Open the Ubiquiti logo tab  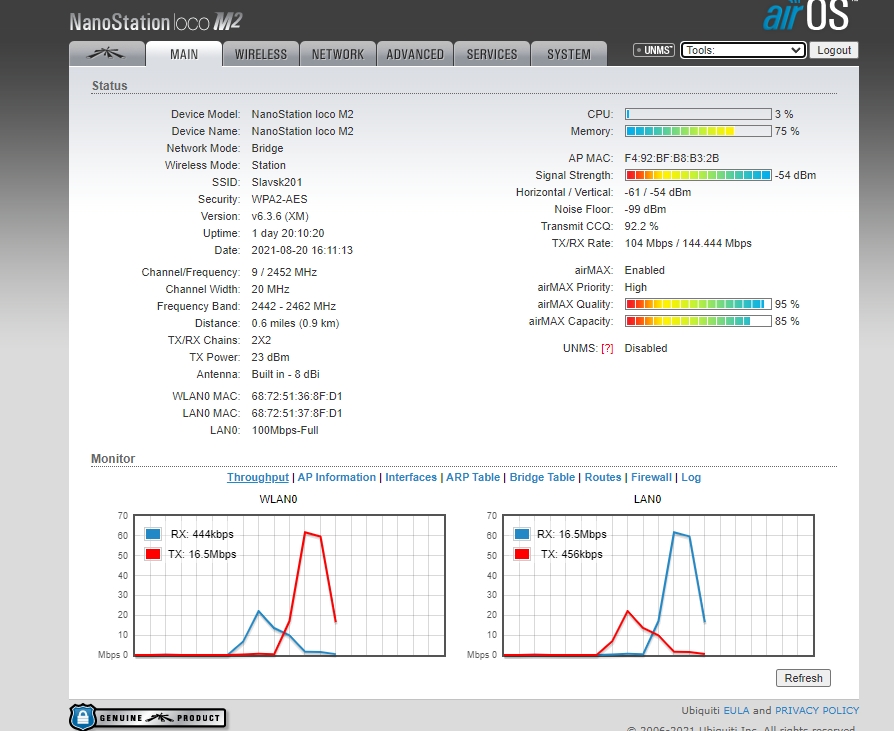tap(107, 54)
